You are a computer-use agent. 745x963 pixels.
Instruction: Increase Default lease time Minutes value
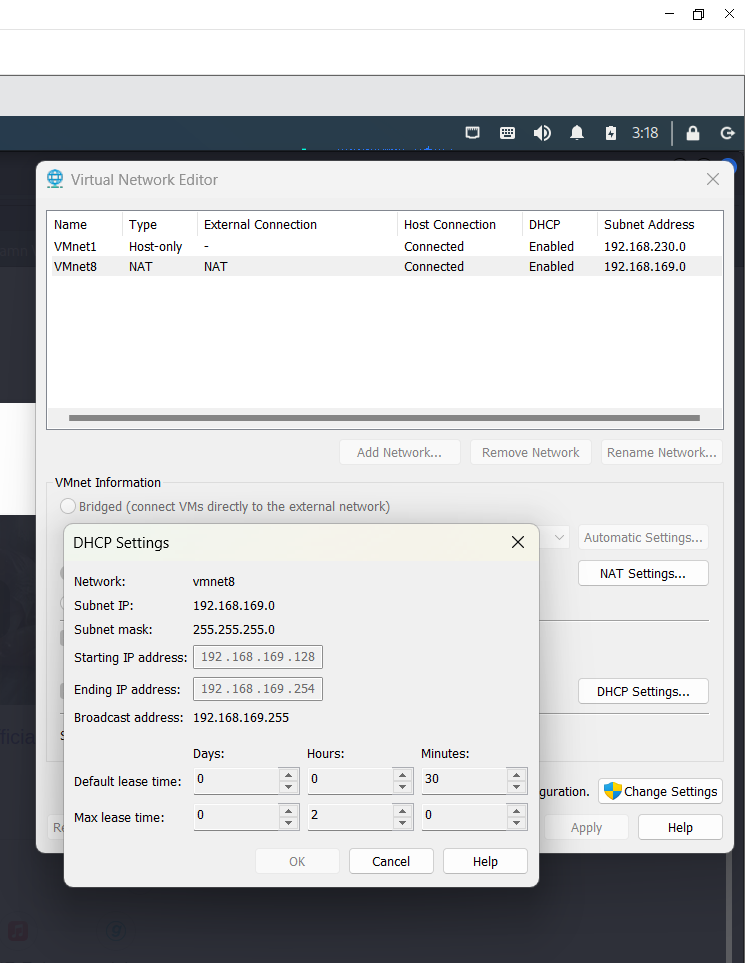pos(517,774)
